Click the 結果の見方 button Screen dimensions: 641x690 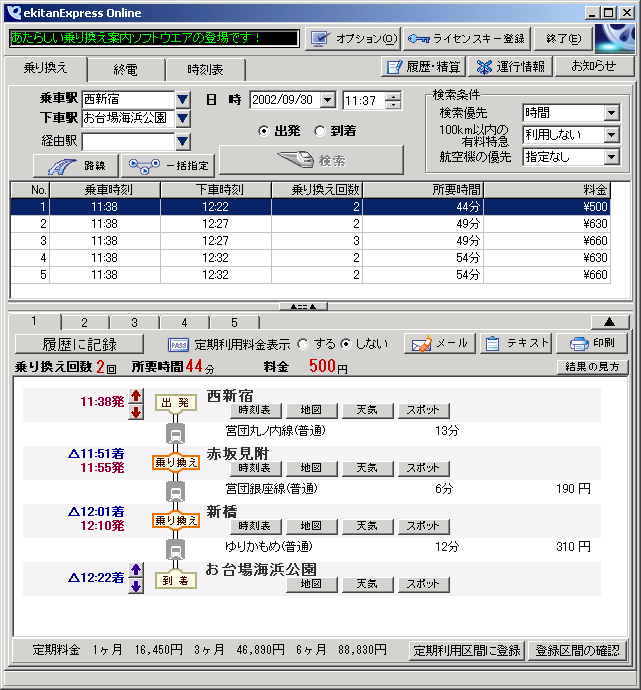pos(592,367)
